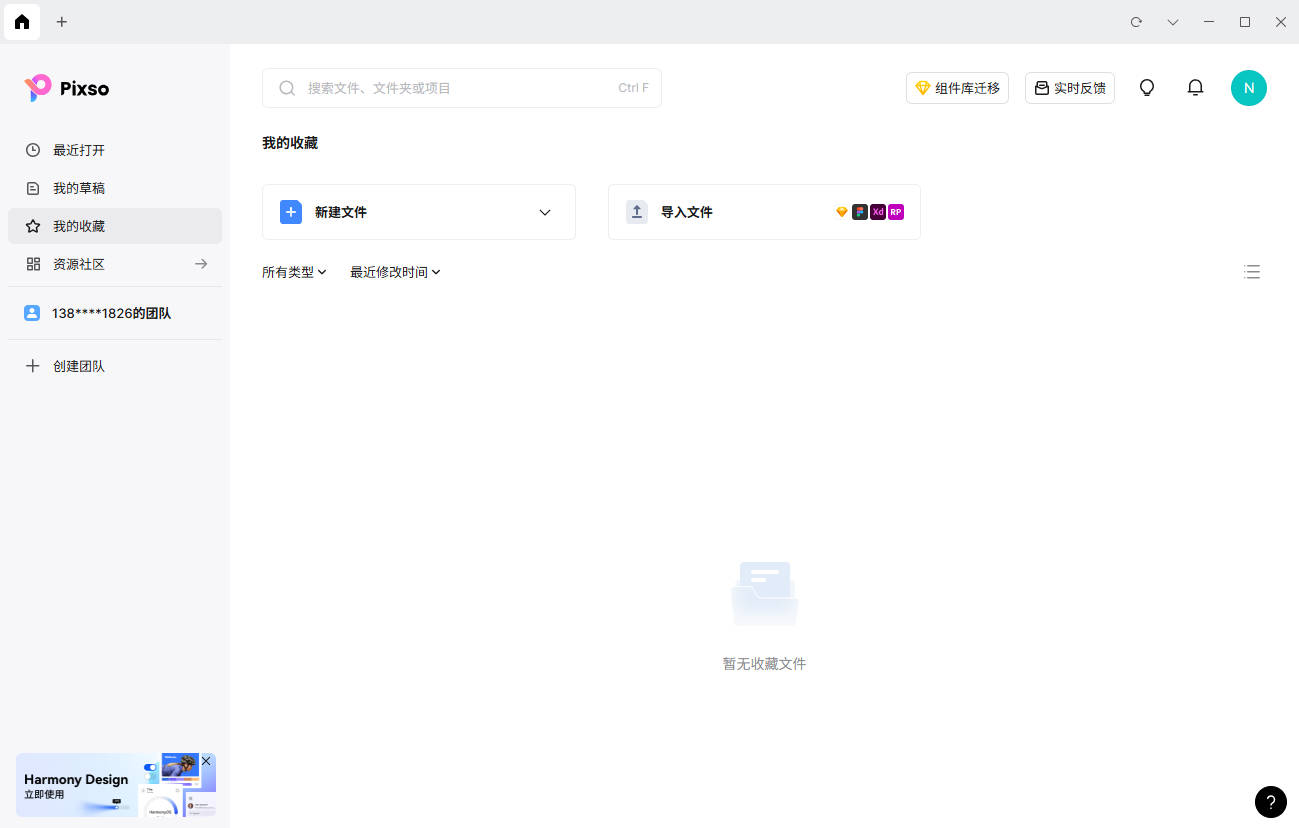Click the 实时反馈 button

coord(1069,88)
